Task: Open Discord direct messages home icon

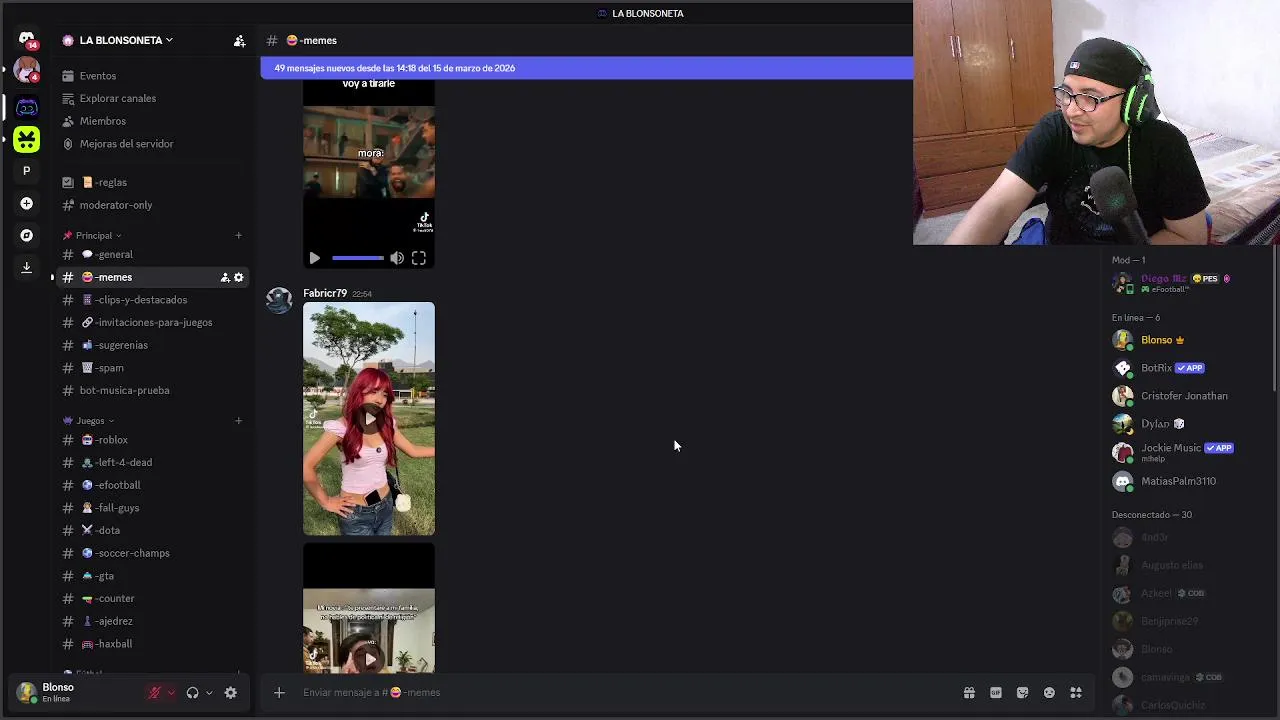Action: tap(27, 40)
